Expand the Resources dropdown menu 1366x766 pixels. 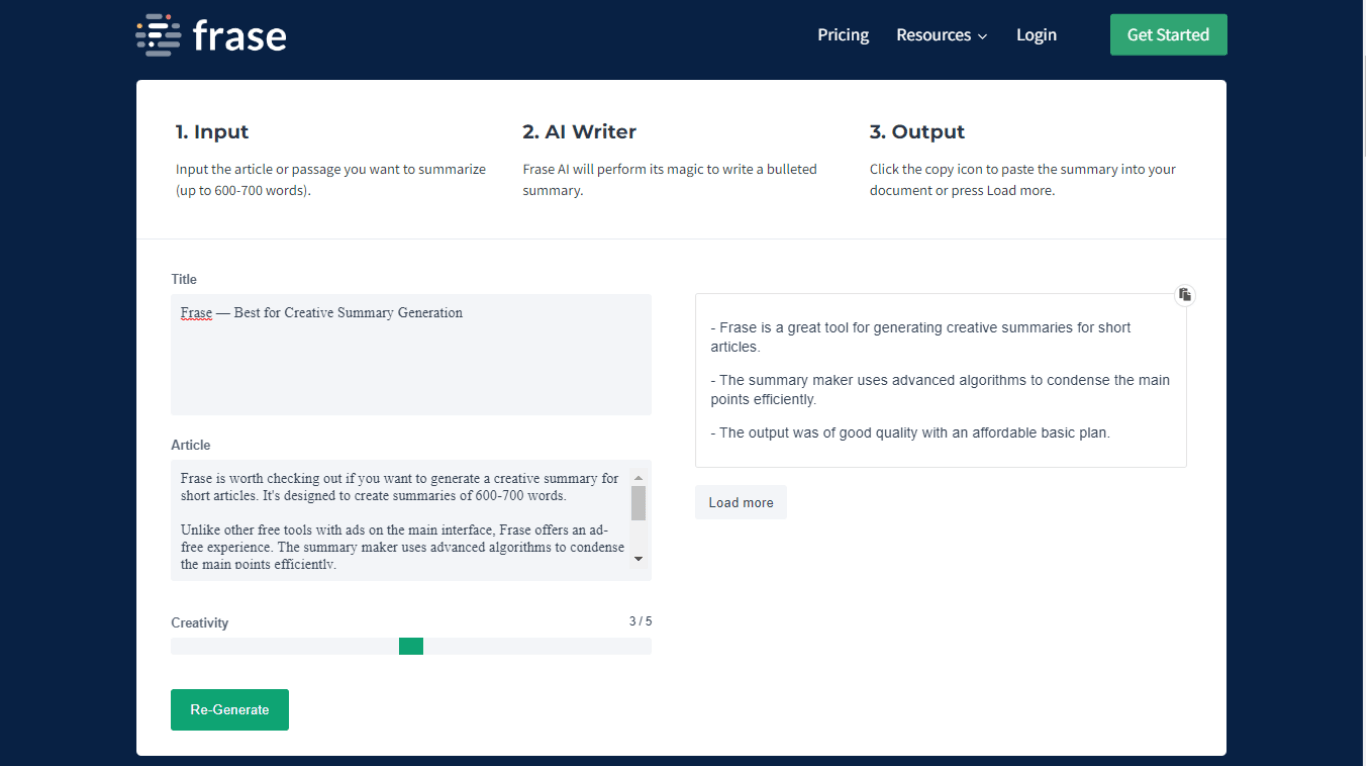942,35
